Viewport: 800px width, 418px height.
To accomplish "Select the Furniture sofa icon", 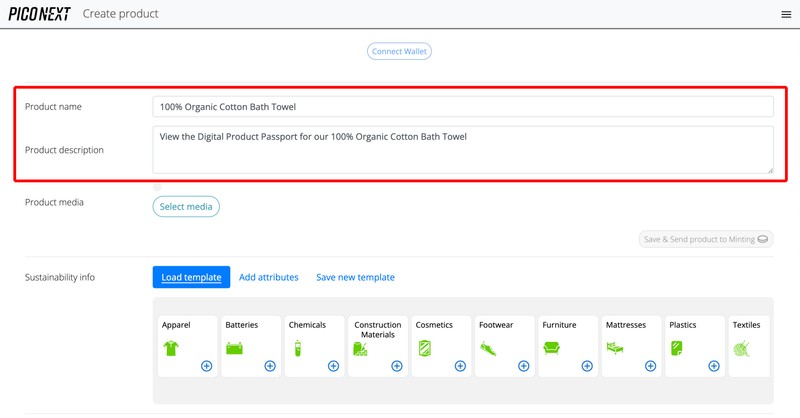I will (551, 348).
